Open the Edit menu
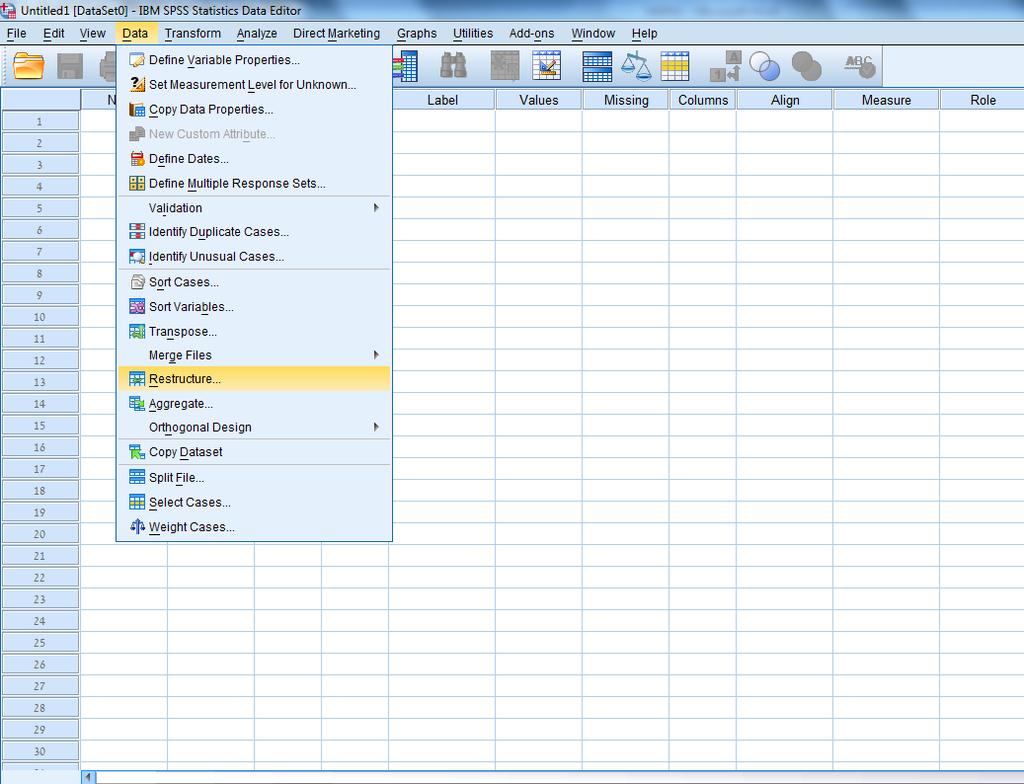1024x784 pixels. click(x=54, y=33)
